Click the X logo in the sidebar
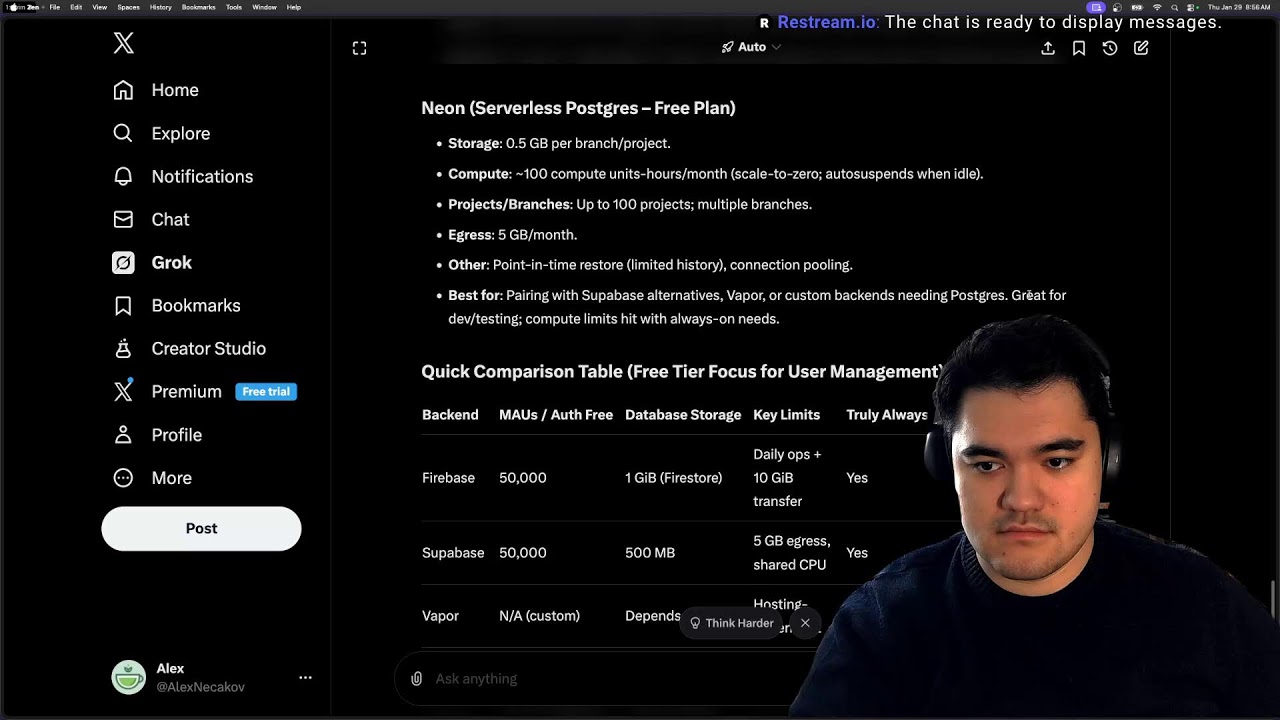Viewport: 1280px width, 720px height. click(123, 43)
